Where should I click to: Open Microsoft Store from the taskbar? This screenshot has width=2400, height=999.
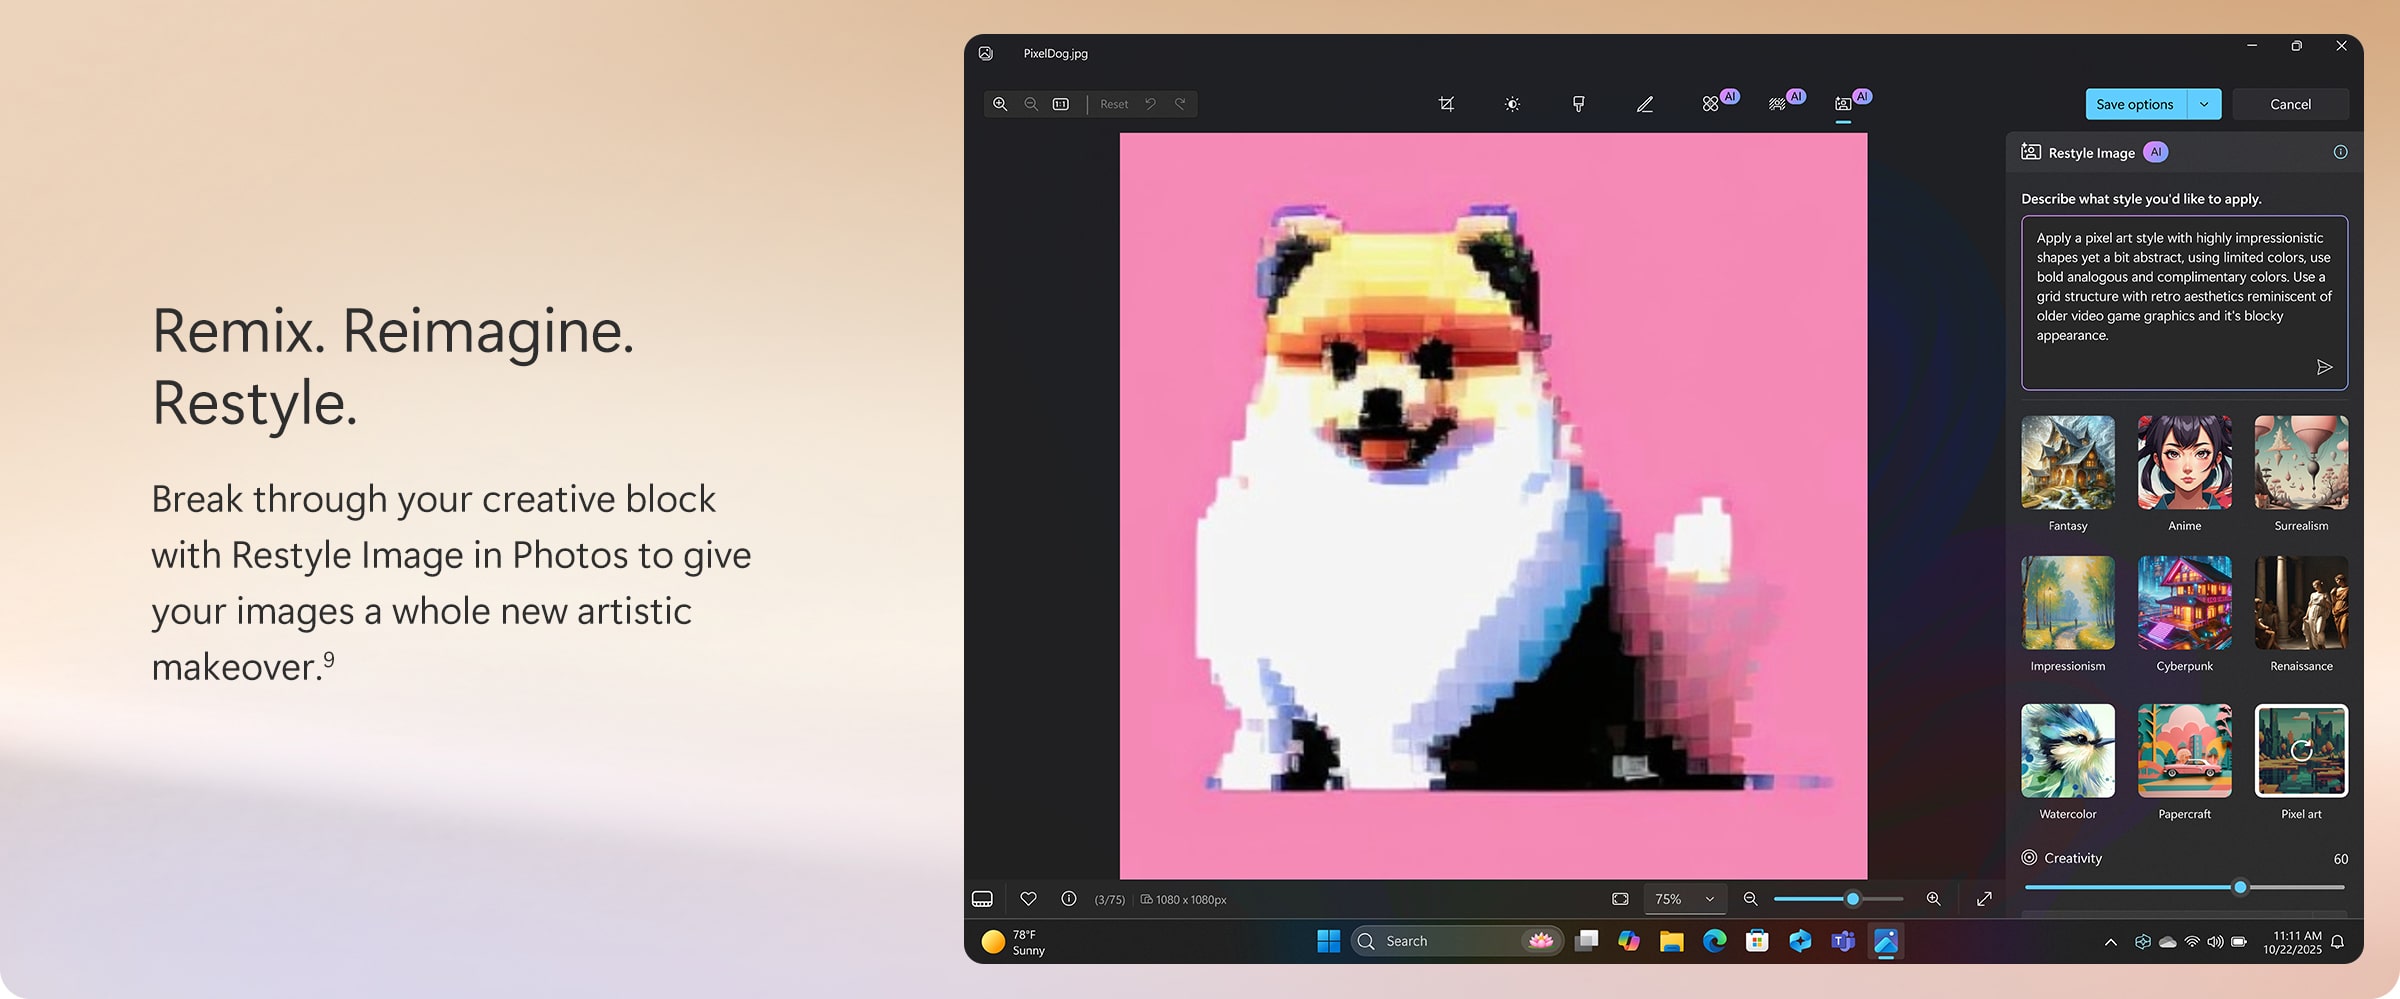[x=1757, y=941]
